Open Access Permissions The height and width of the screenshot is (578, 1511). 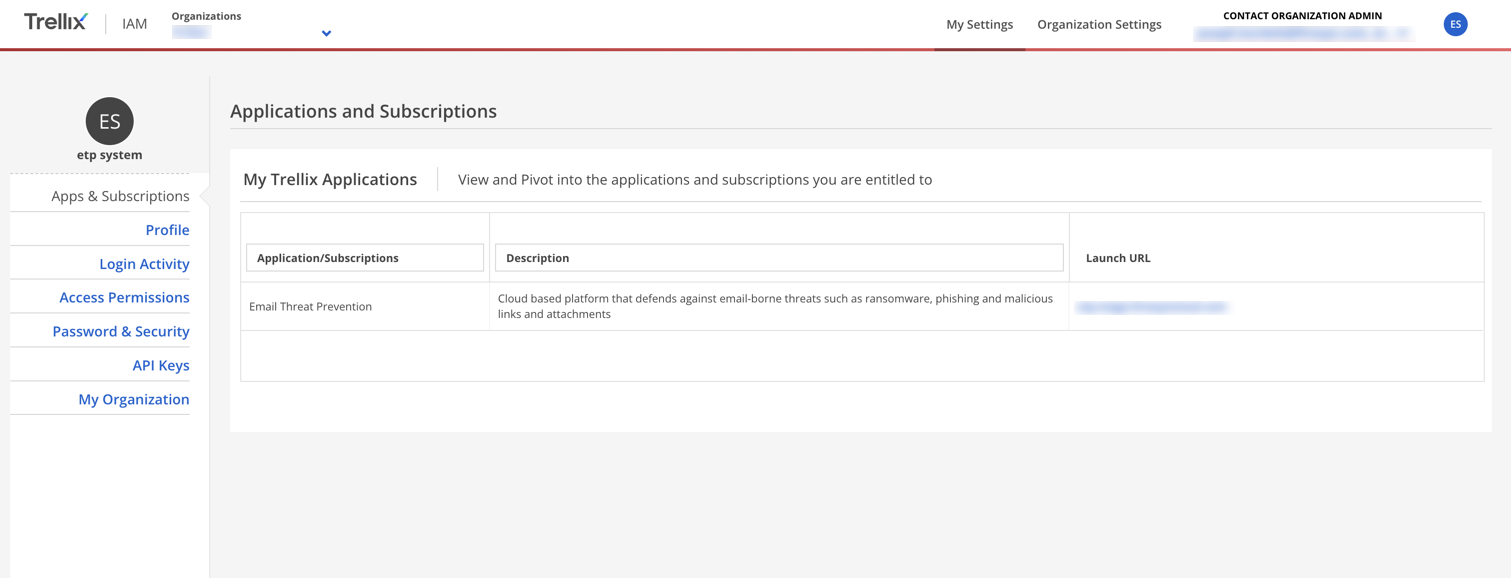124,297
